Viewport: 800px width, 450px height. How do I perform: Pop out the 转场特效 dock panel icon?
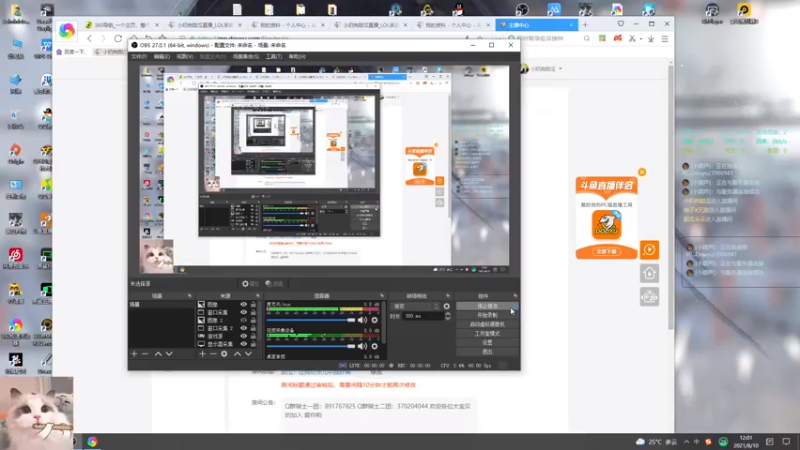(448, 296)
